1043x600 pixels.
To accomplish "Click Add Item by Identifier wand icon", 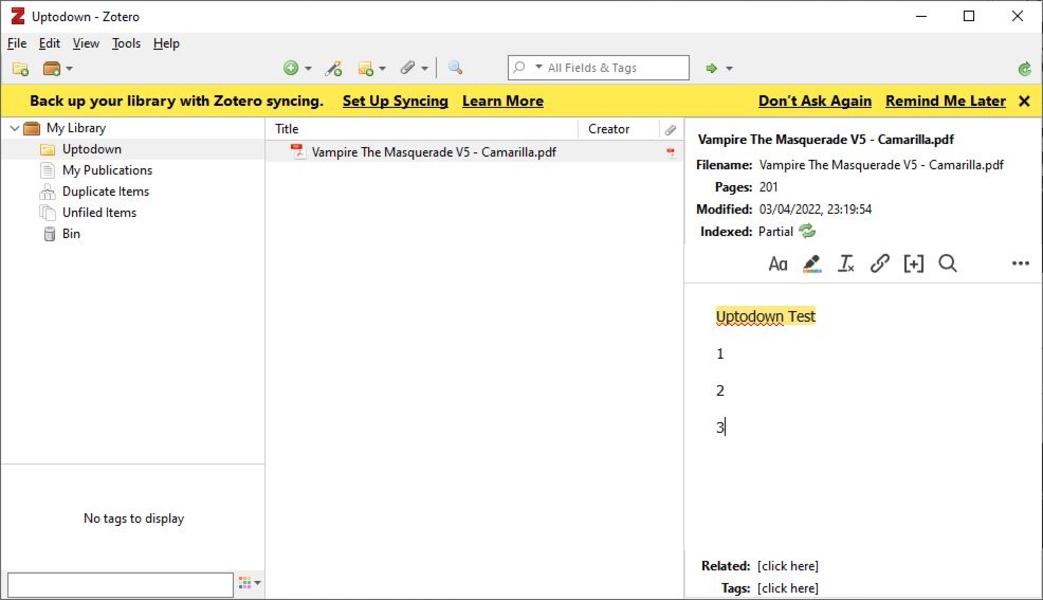I will [334, 68].
